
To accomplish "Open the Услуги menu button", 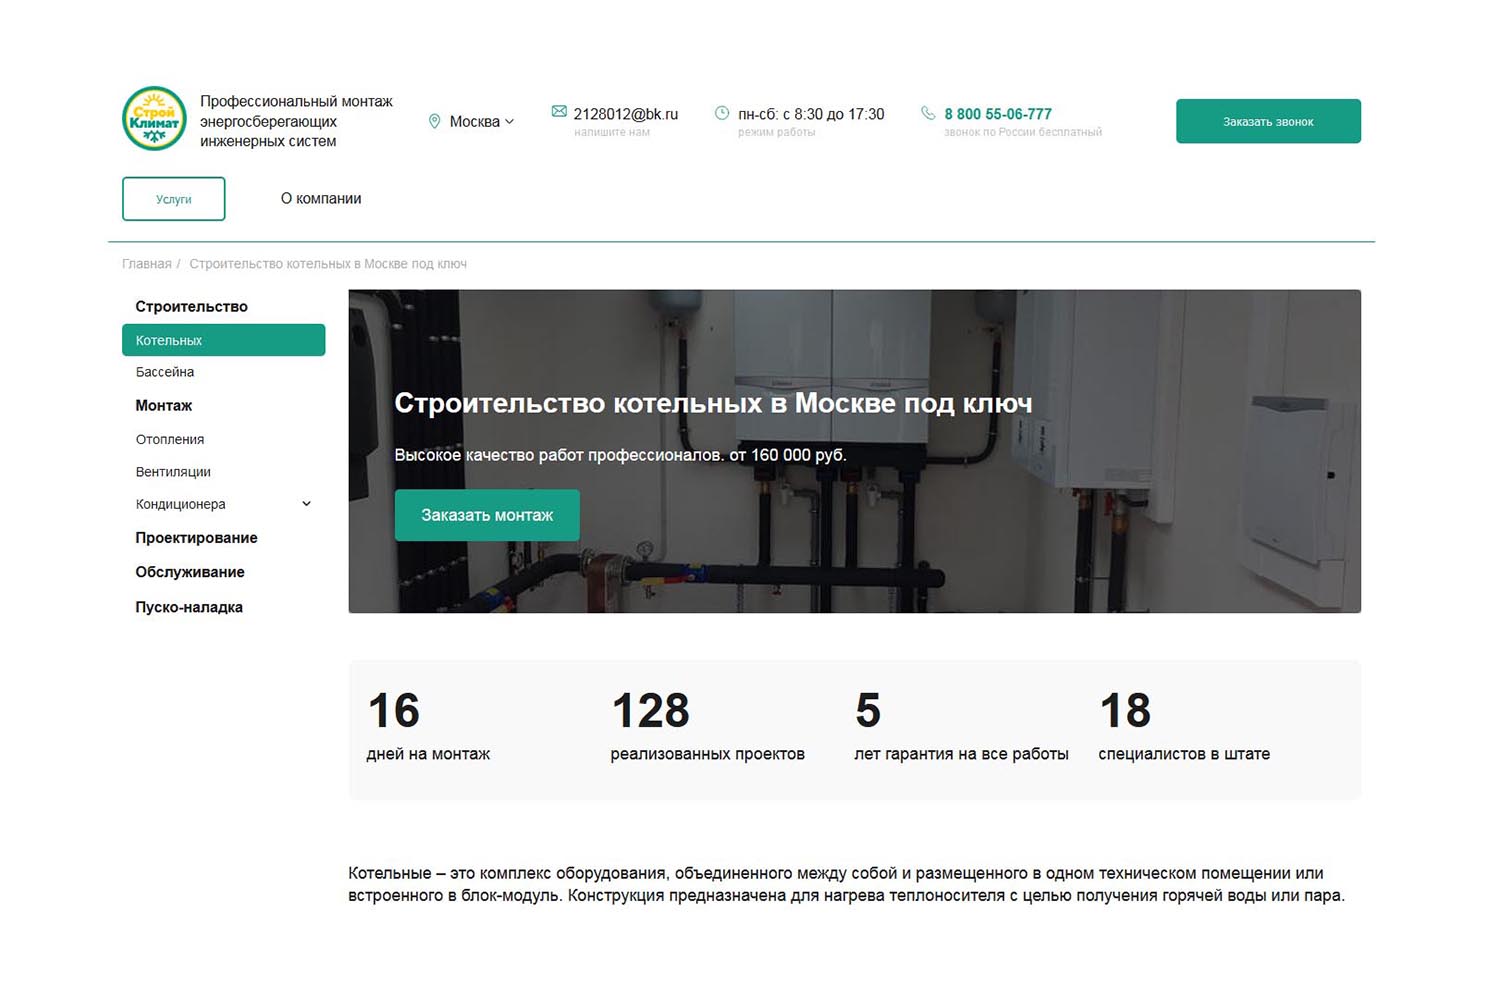I will [174, 199].
